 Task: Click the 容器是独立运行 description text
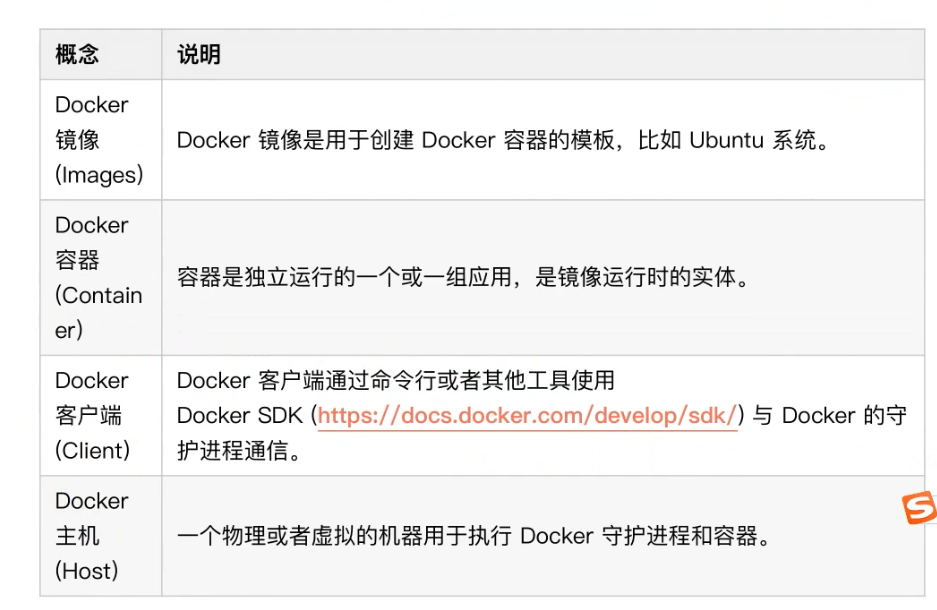tap(463, 277)
